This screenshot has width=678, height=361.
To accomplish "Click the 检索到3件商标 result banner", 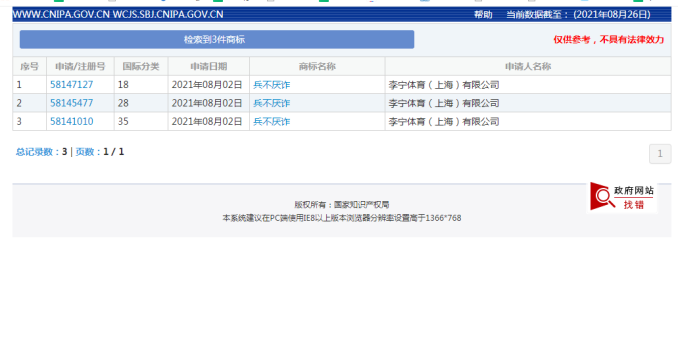I will click(x=217, y=39).
